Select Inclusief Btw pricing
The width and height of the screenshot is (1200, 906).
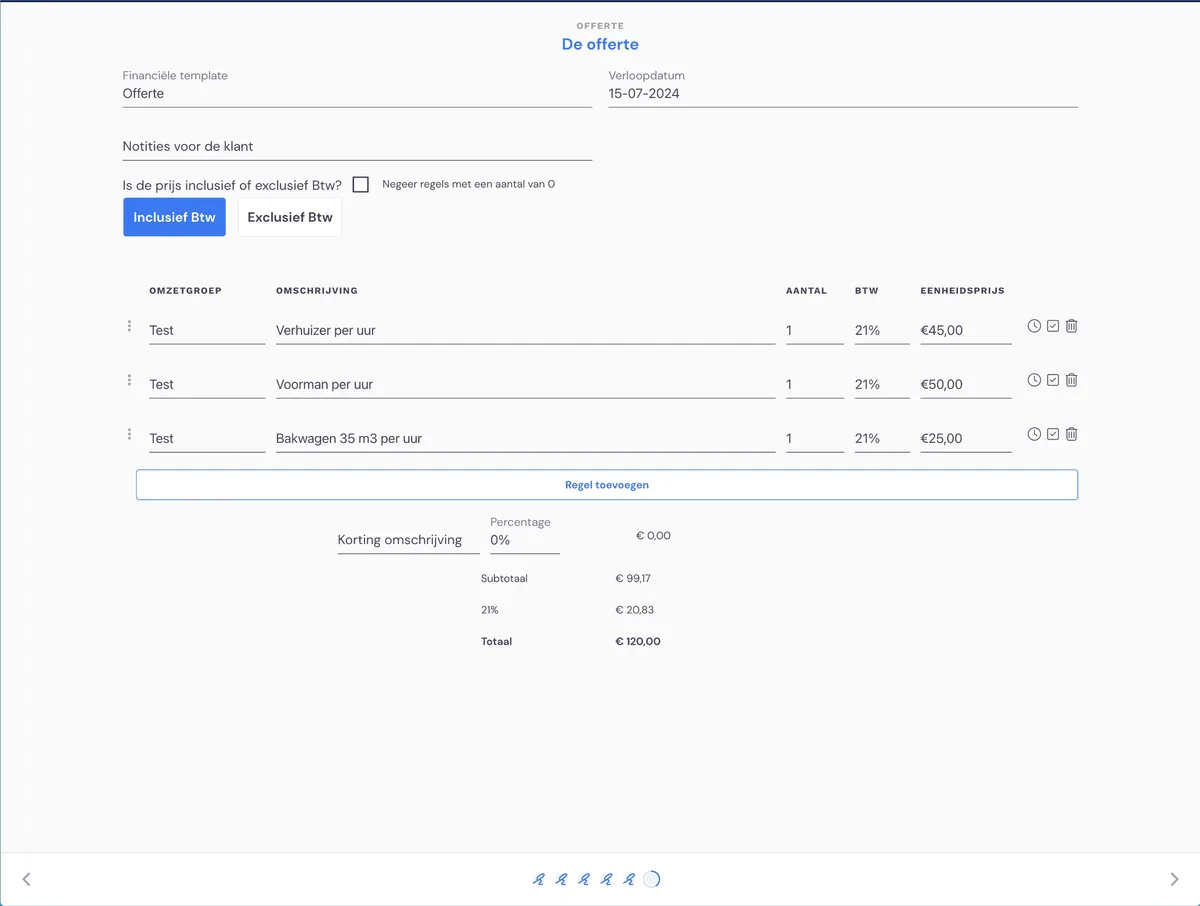[x=174, y=217]
